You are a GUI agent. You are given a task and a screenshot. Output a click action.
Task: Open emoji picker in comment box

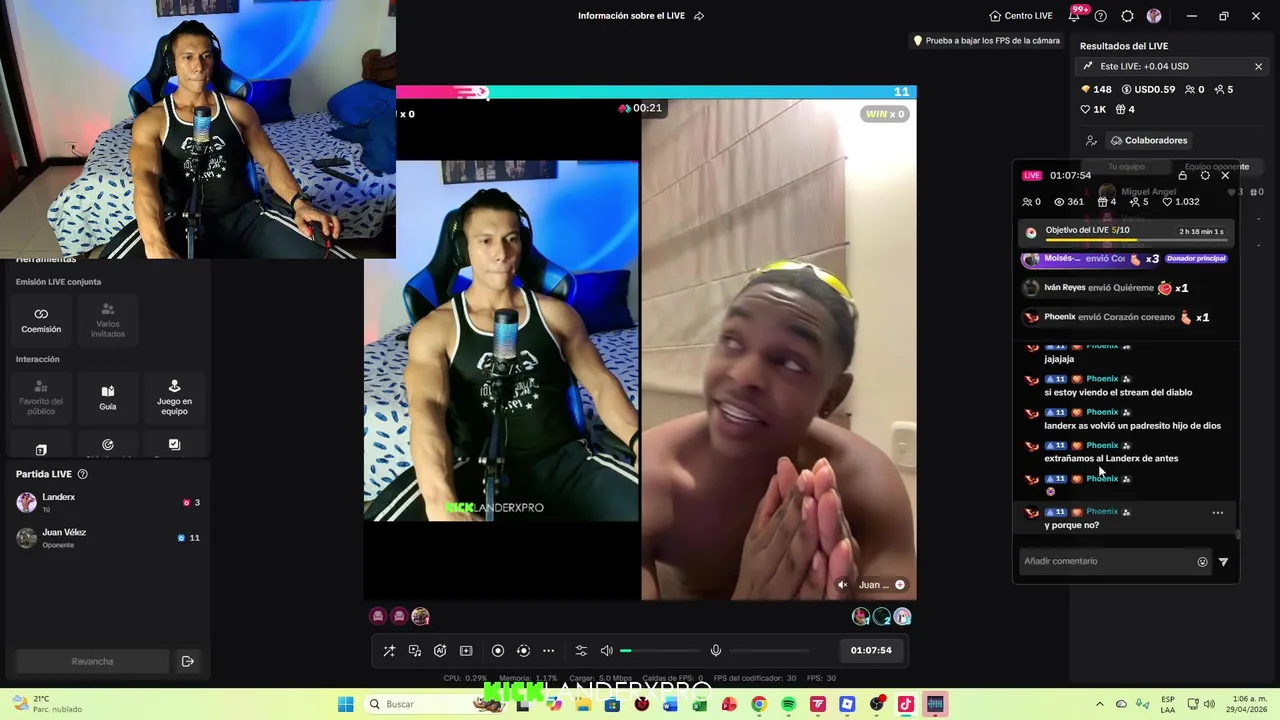1202,562
